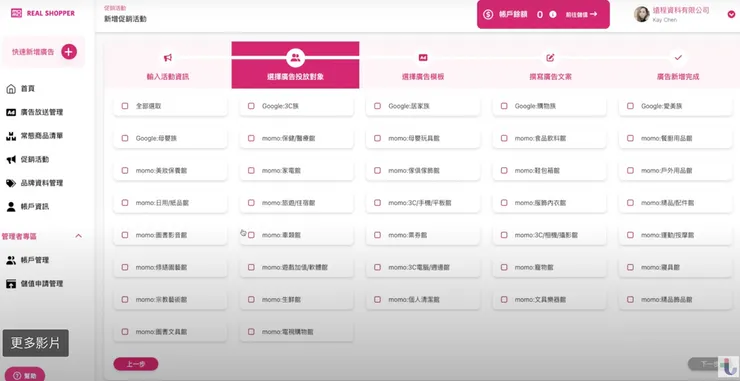Open 促銷活動 in the sidebar
The width and height of the screenshot is (740, 381).
coord(34,160)
